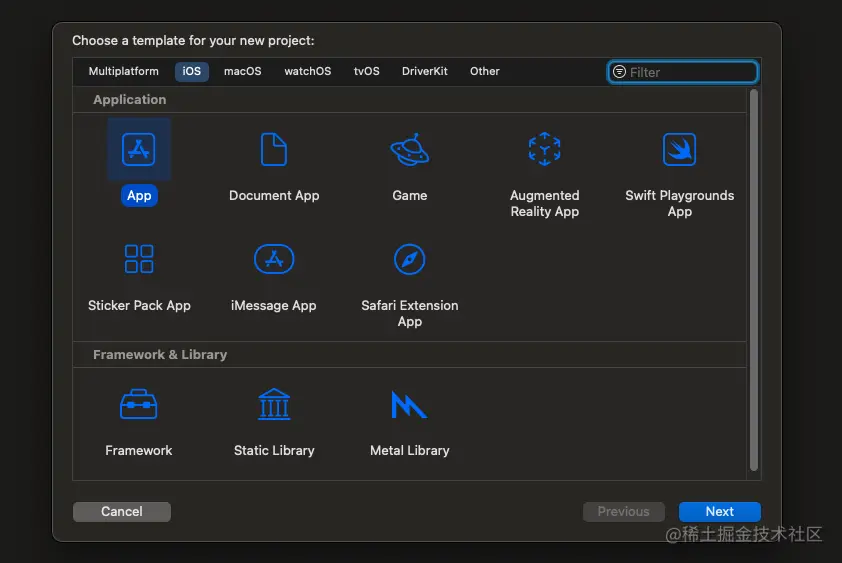Image resolution: width=842 pixels, height=563 pixels.
Task: Cancel the new project dialog
Action: (x=122, y=511)
